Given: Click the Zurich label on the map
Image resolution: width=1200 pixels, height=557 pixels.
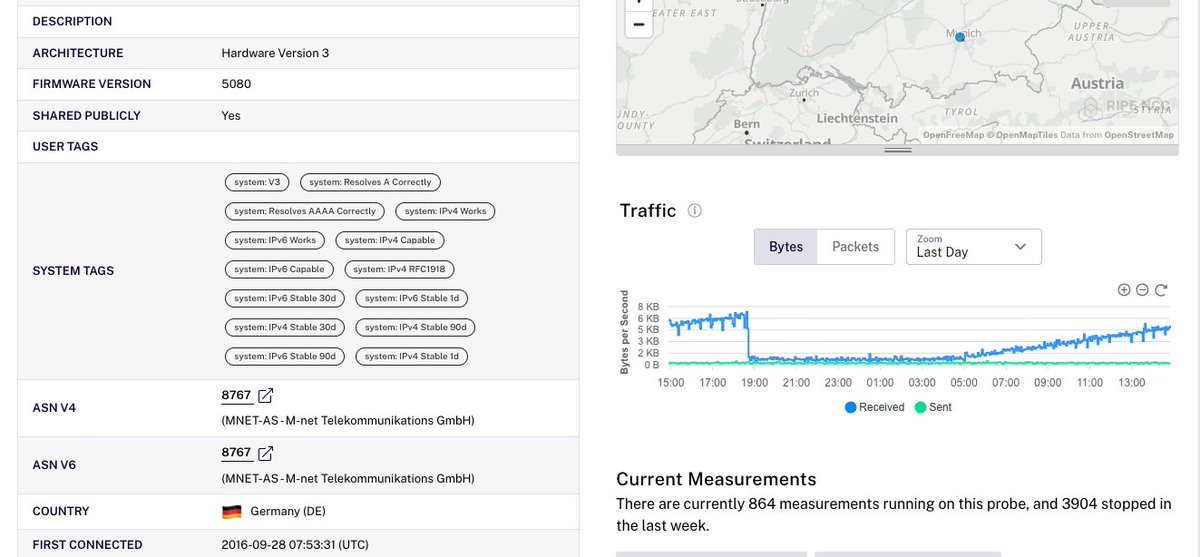Looking at the screenshot, I should pos(804,93).
